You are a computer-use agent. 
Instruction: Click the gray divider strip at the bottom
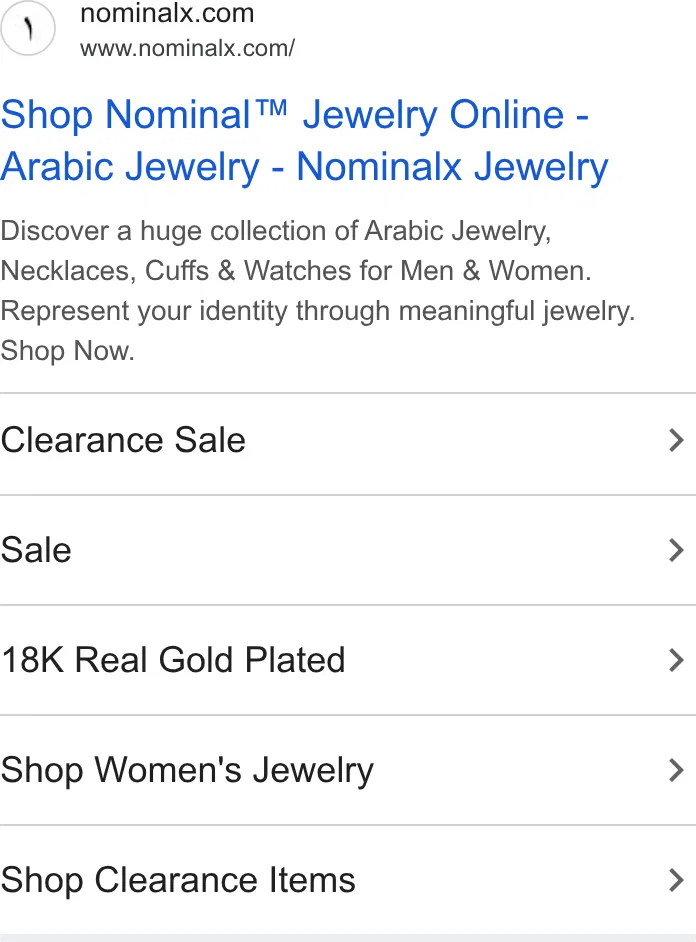click(x=348, y=938)
